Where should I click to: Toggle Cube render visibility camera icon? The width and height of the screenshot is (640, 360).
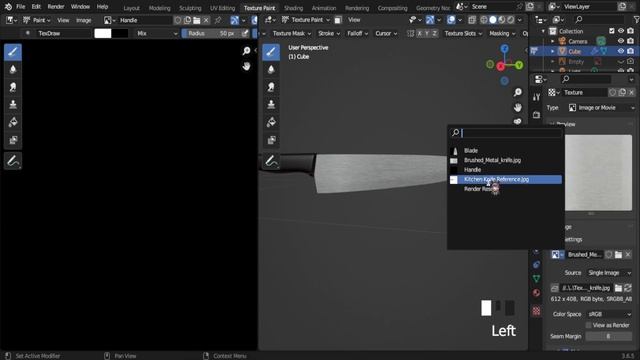pyautogui.click(x=631, y=51)
